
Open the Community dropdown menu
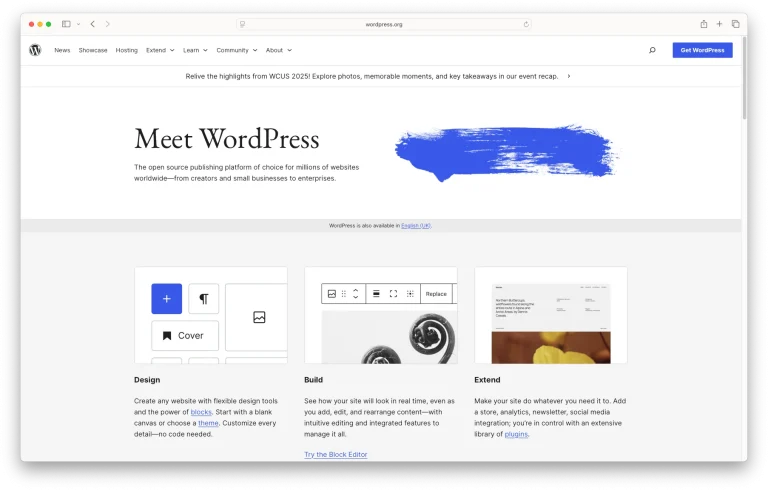click(236, 50)
